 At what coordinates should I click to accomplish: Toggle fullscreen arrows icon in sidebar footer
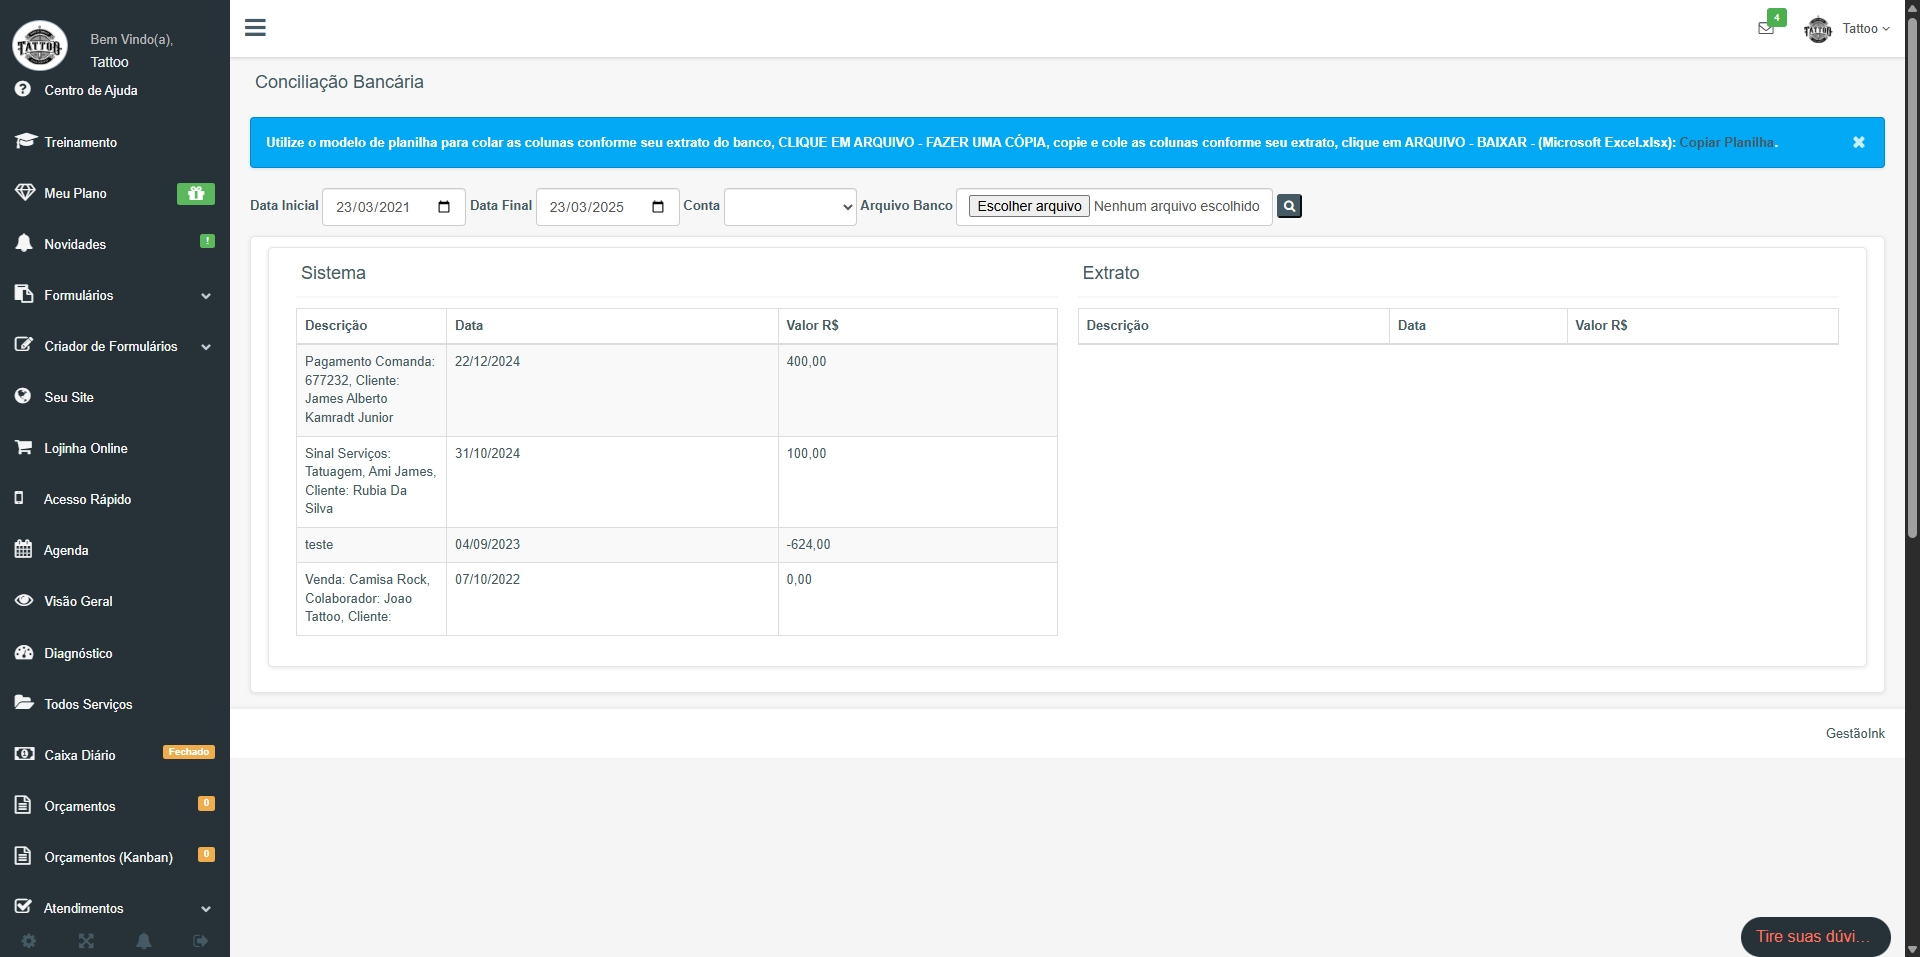[86, 941]
